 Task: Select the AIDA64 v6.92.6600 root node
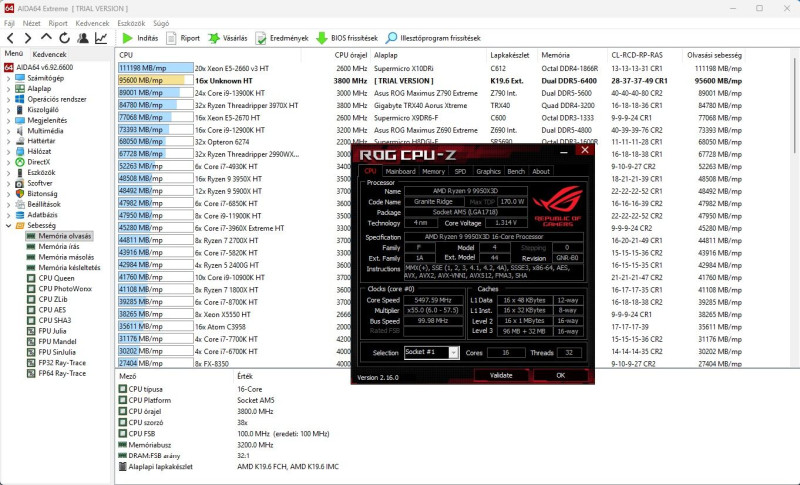pos(39,67)
